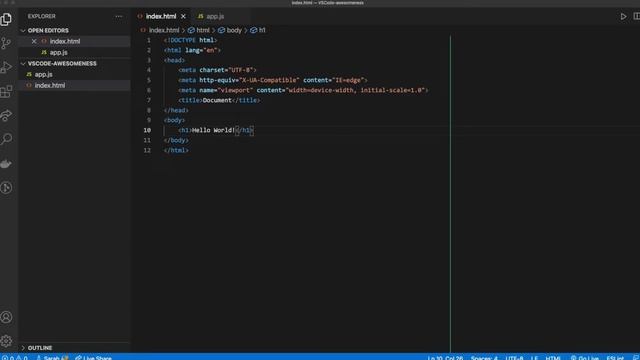
Task: Open the Explorer view in activity bar
Action: pos(6,19)
